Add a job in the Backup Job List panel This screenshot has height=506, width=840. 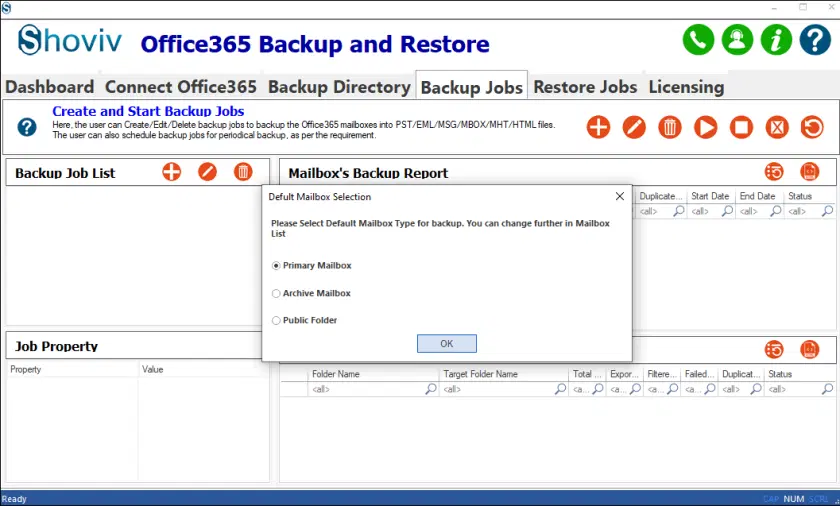[x=171, y=172]
